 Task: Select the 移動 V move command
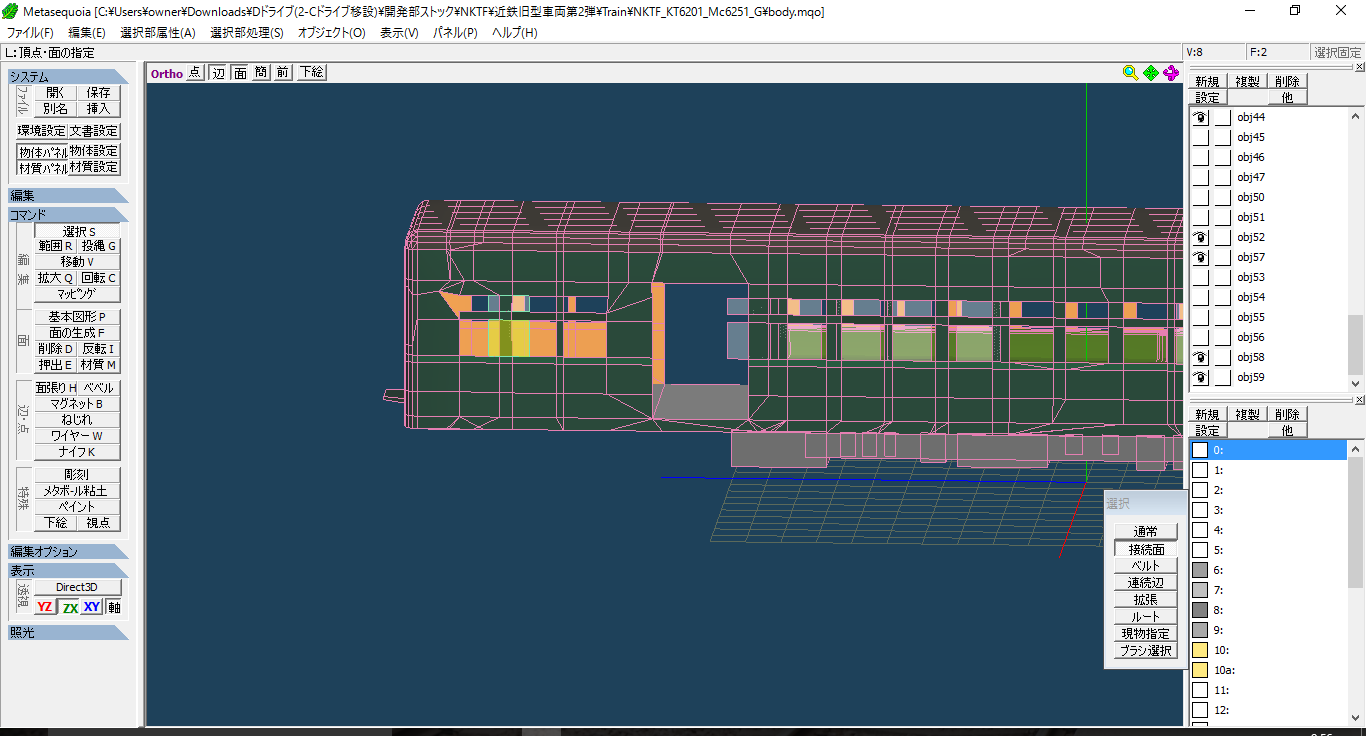pyautogui.click(x=78, y=262)
